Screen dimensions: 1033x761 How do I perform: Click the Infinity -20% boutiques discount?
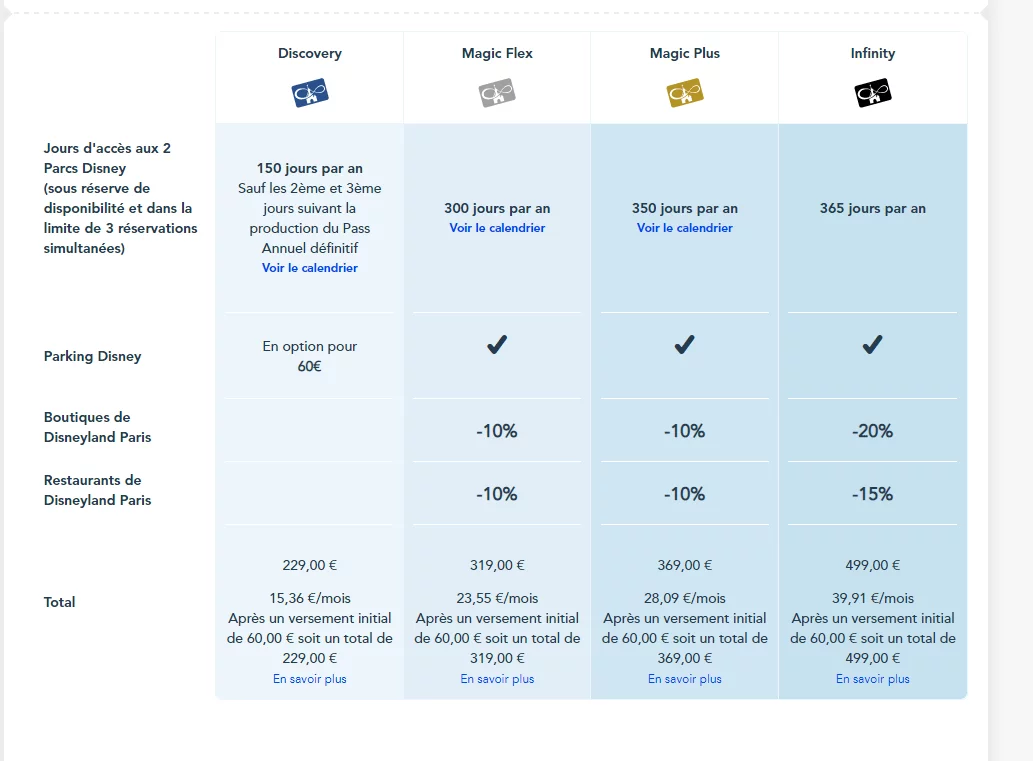click(x=872, y=431)
